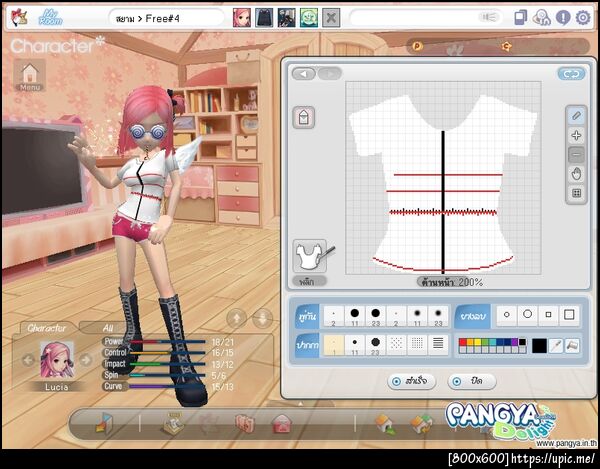Select pen size 1 highlighted option
This screenshot has height=469, width=600.
click(x=334, y=345)
